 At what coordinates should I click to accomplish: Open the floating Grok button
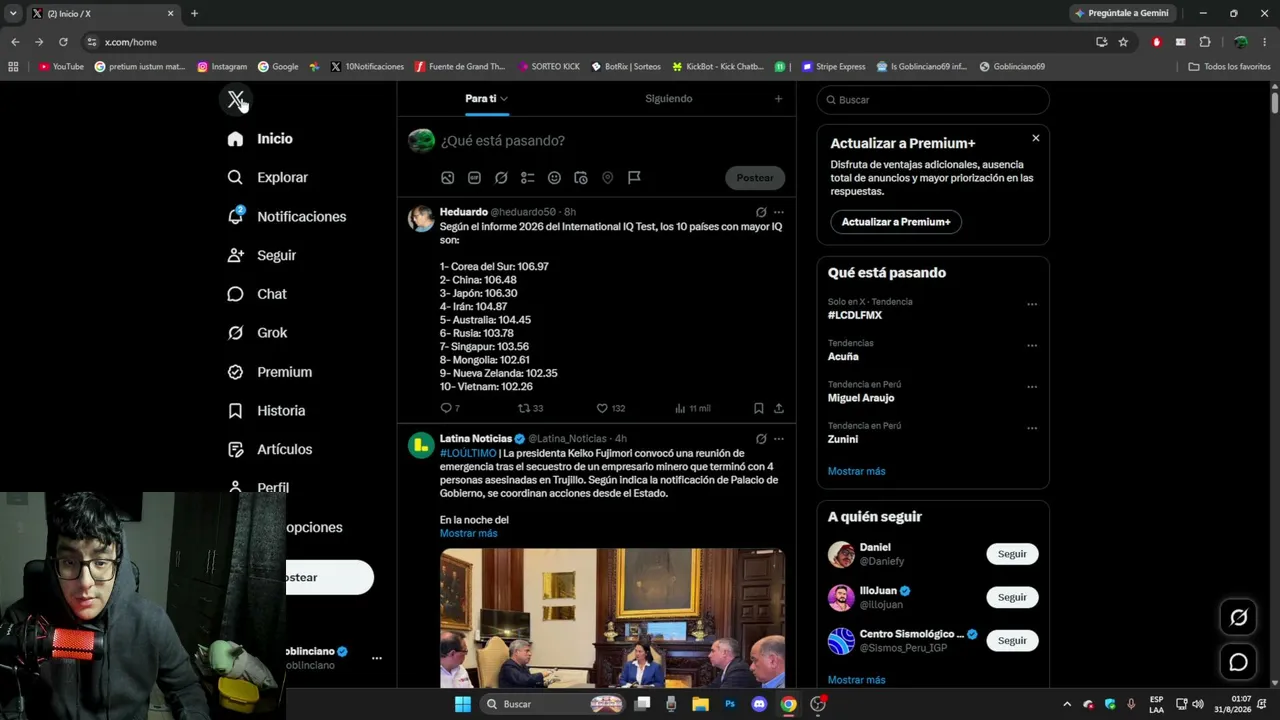[1238, 618]
